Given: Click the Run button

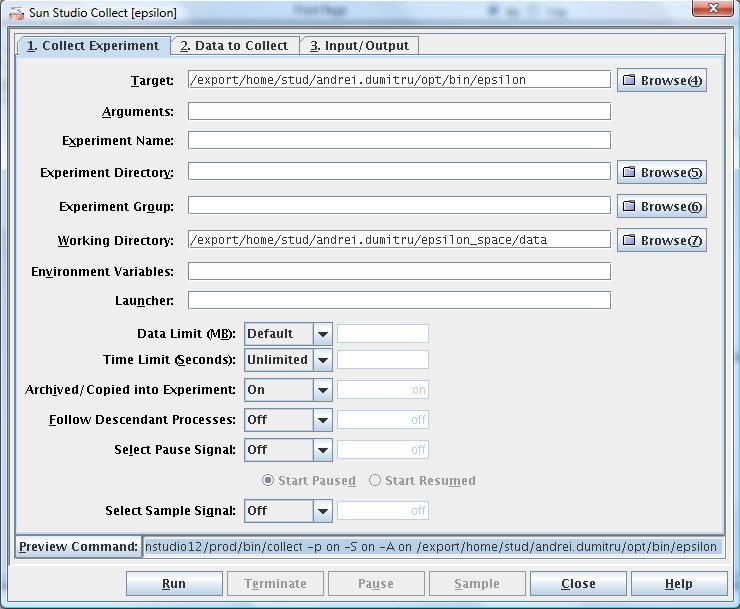Looking at the screenshot, I should pyautogui.click(x=174, y=584).
